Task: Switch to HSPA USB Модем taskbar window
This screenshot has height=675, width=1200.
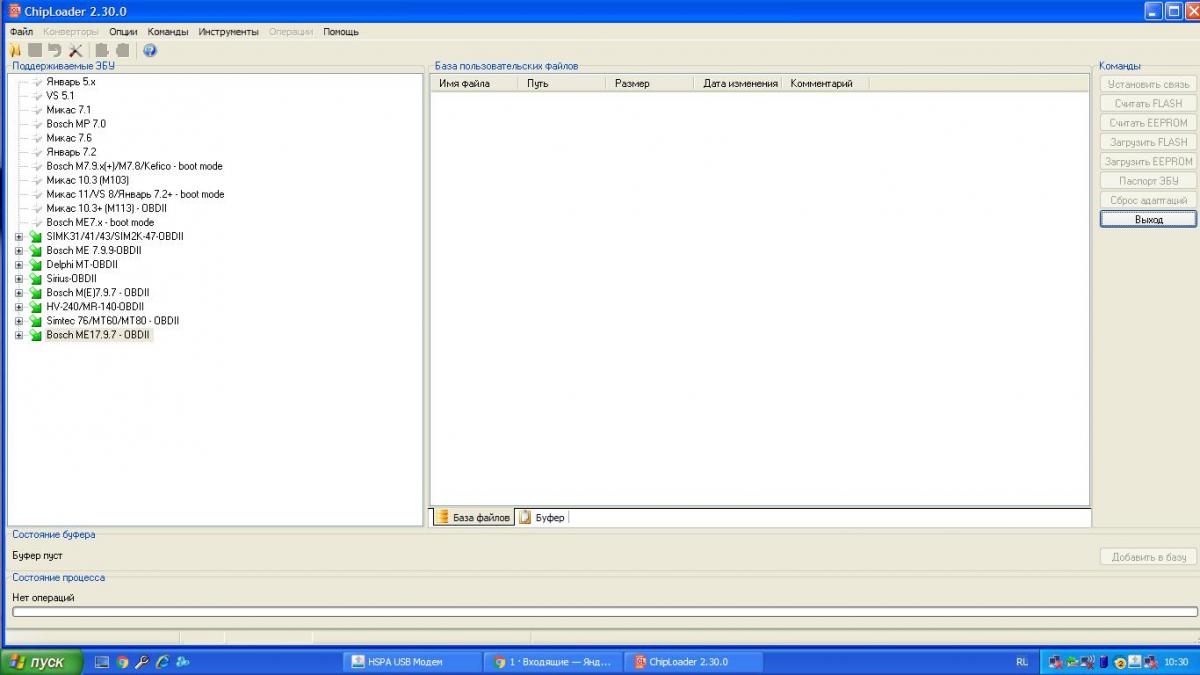Action: point(410,662)
